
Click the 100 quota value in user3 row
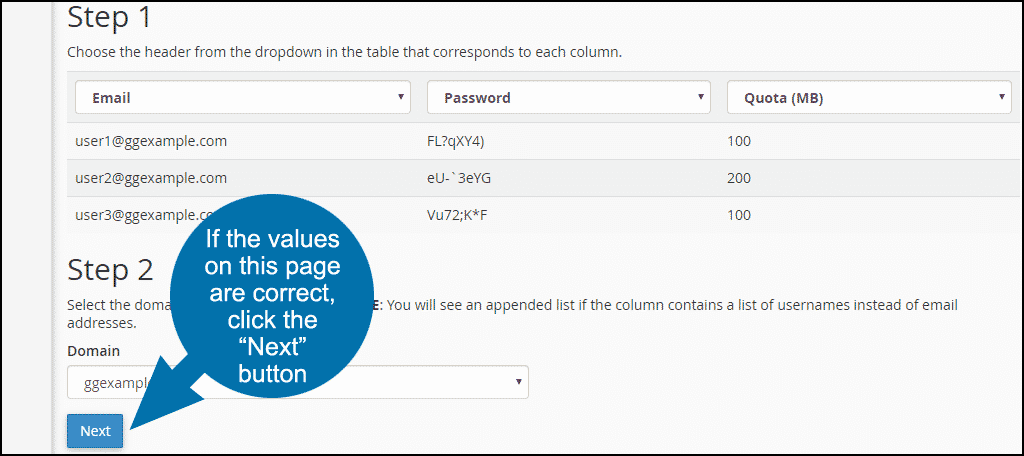click(x=739, y=215)
